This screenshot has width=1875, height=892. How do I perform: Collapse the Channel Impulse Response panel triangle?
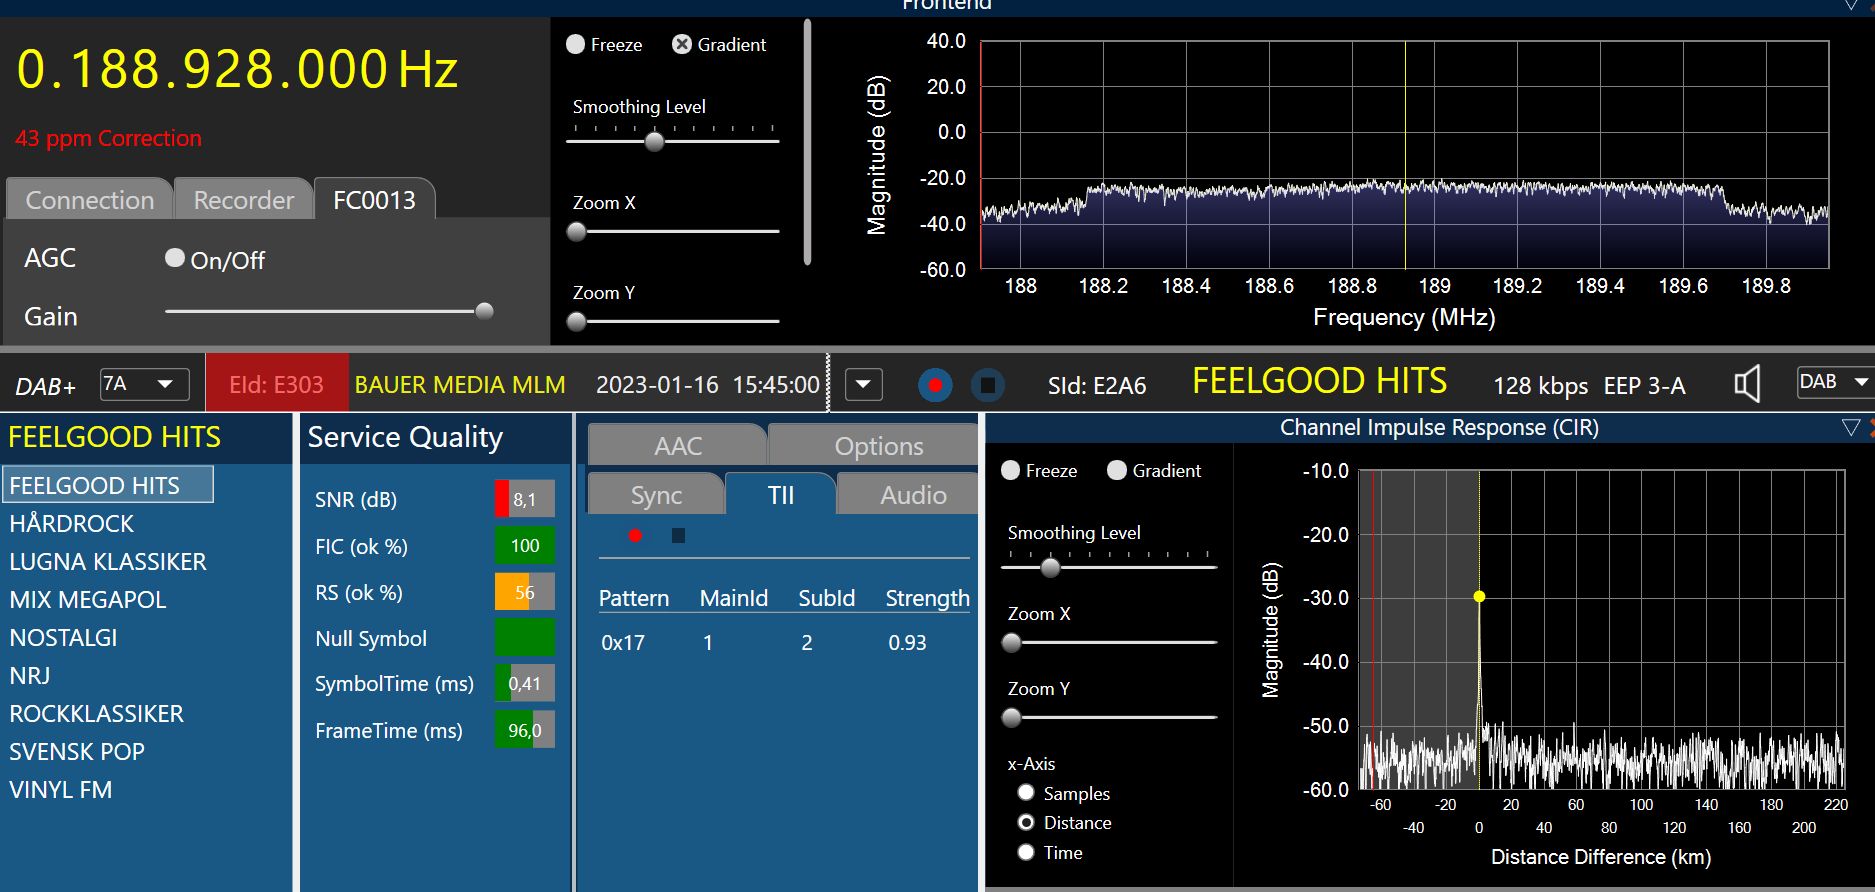(x=1850, y=428)
